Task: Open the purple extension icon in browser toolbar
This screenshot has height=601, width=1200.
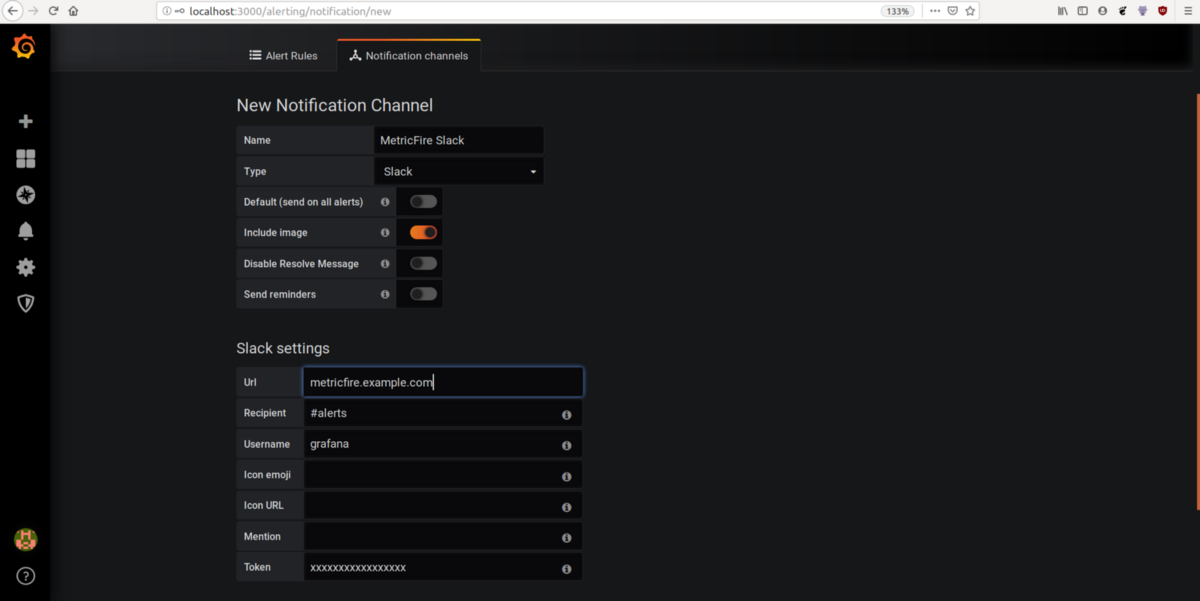Action: 1142,11
